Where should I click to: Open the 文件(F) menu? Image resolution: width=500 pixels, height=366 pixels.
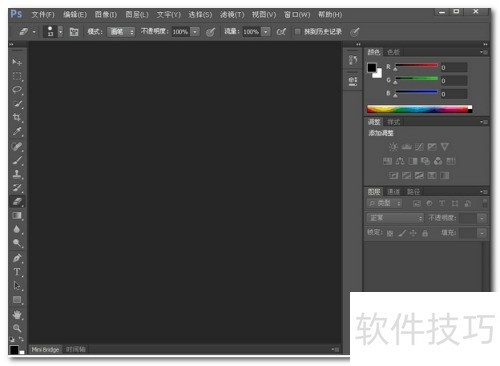[43, 15]
